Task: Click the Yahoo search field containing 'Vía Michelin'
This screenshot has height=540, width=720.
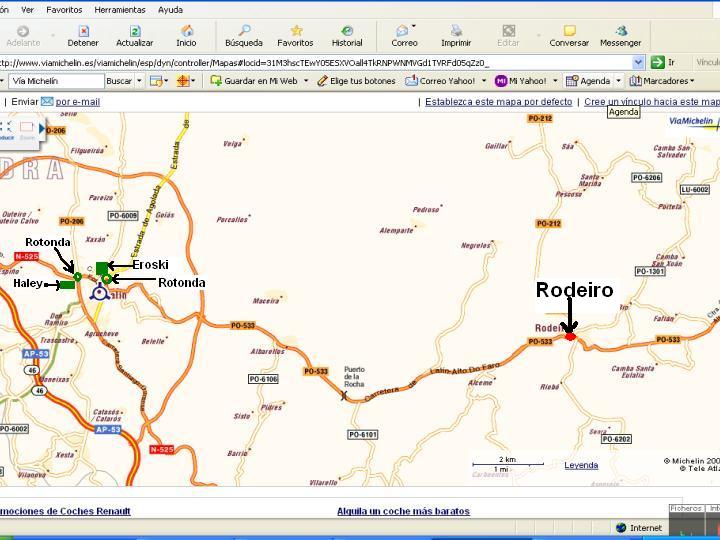Action: pyautogui.click(x=55, y=81)
